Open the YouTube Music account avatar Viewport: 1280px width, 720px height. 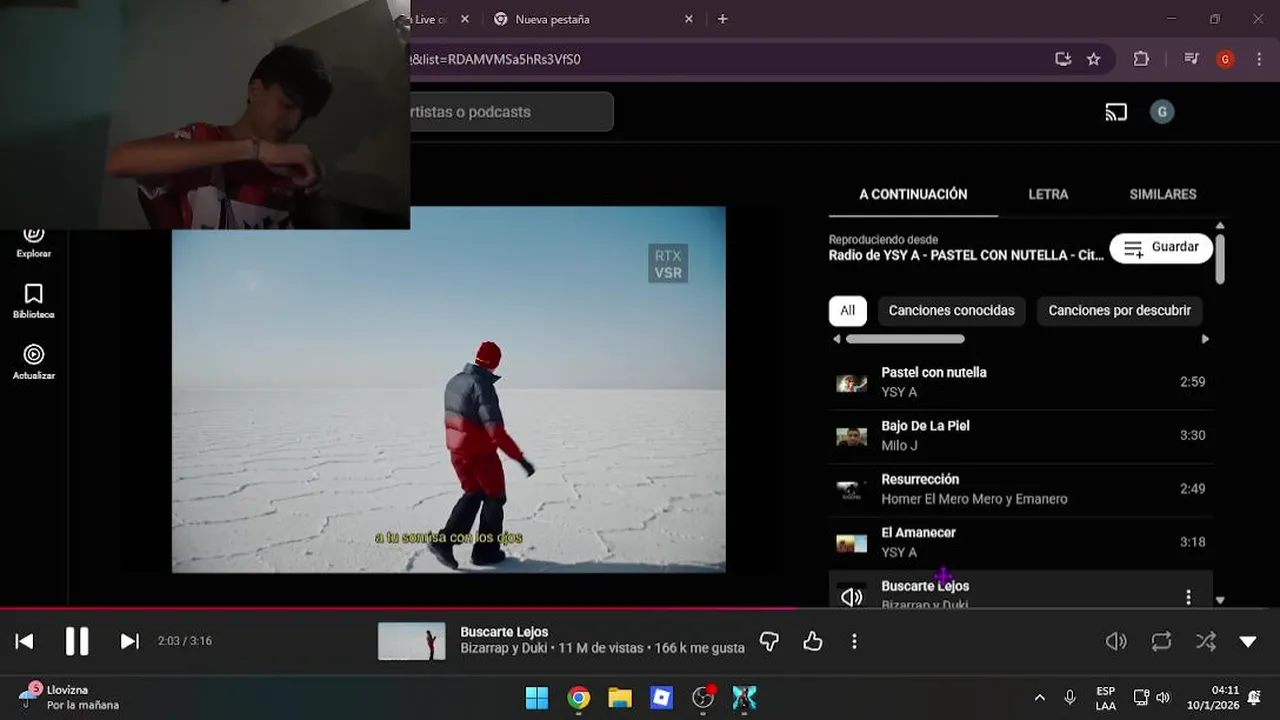click(1161, 112)
